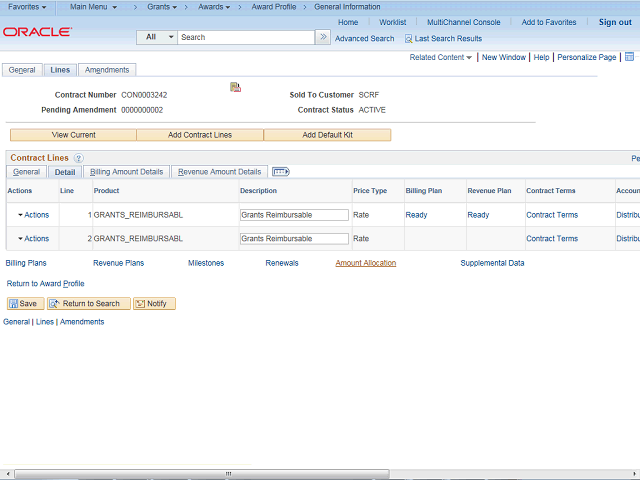640x480 pixels.
Task: Expand the Grants breadcrumb menu
Action: [x=162, y=7]
